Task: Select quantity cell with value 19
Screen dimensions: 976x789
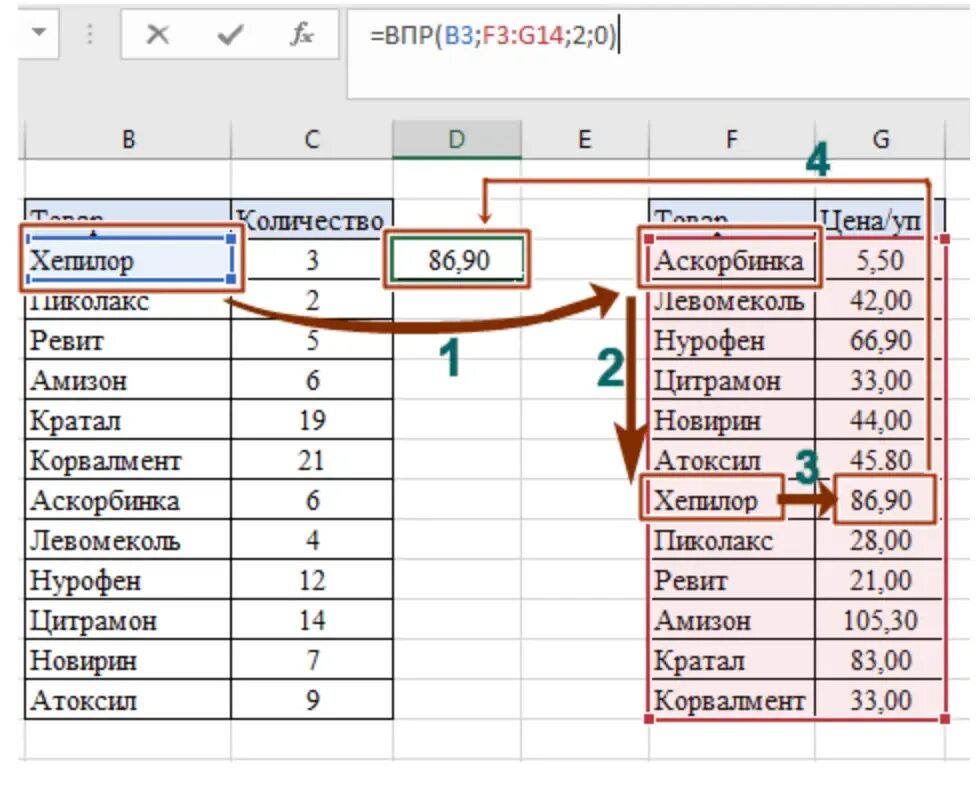Action: (x=312, y=420)
